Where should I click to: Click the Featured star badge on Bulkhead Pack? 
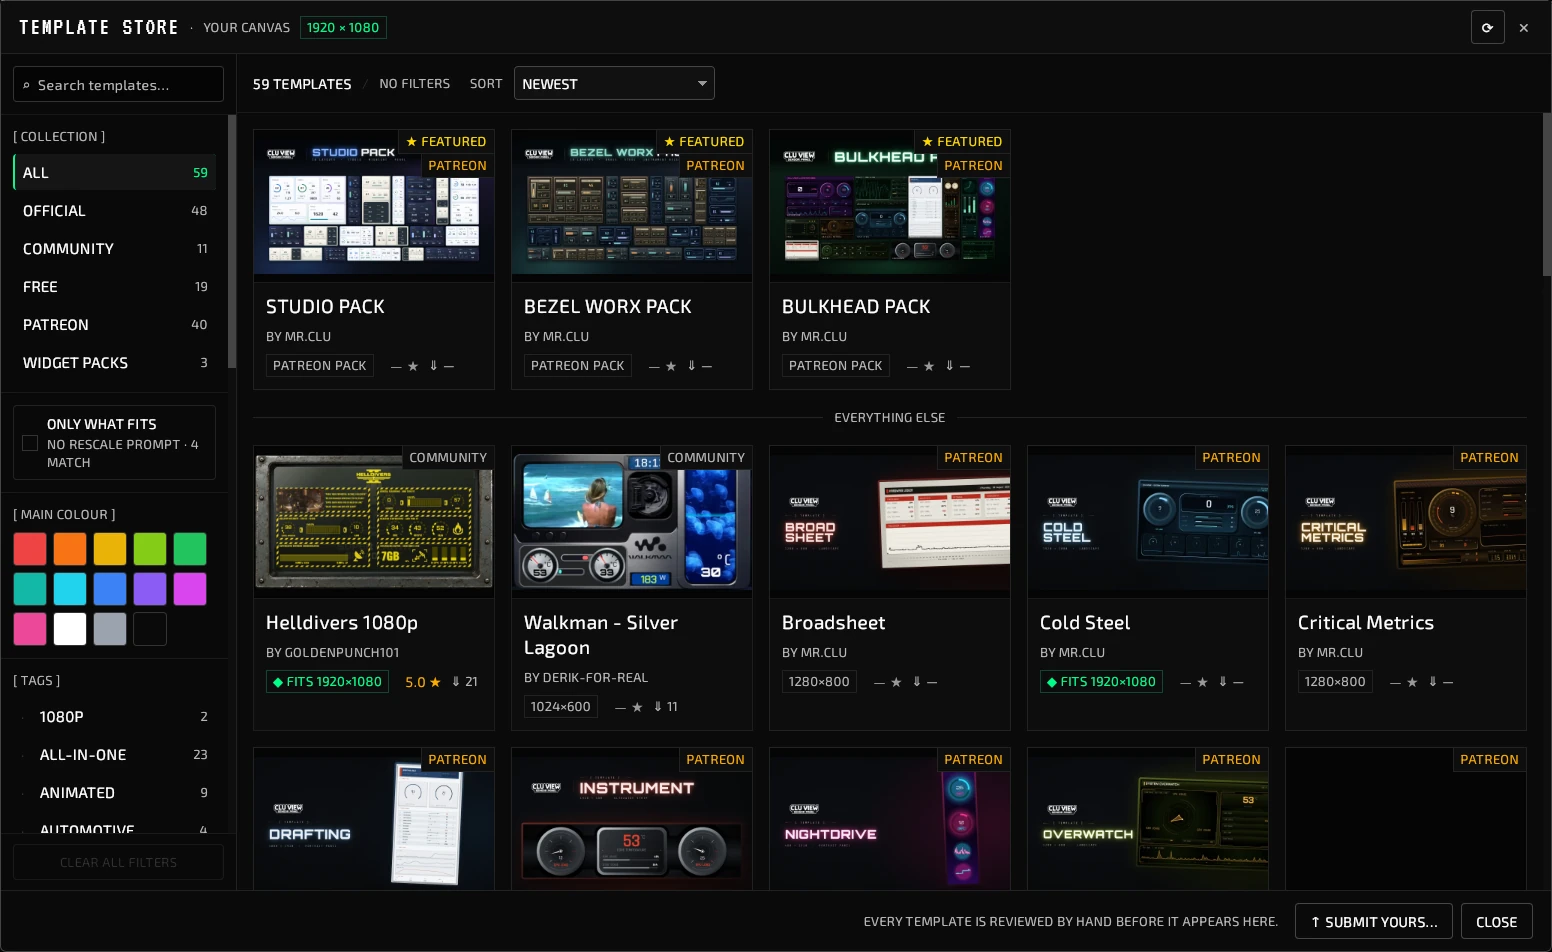962,142
